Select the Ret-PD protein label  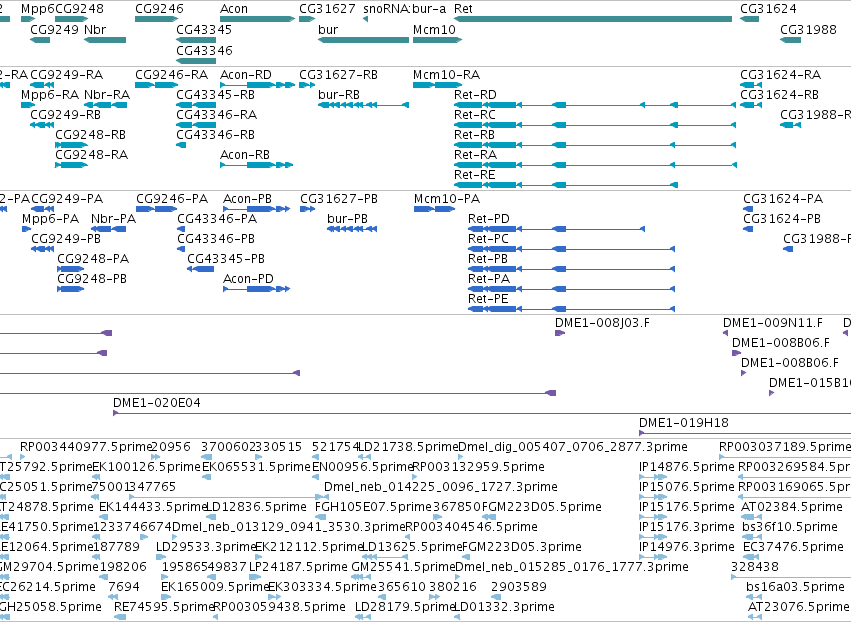coord(488,219)
